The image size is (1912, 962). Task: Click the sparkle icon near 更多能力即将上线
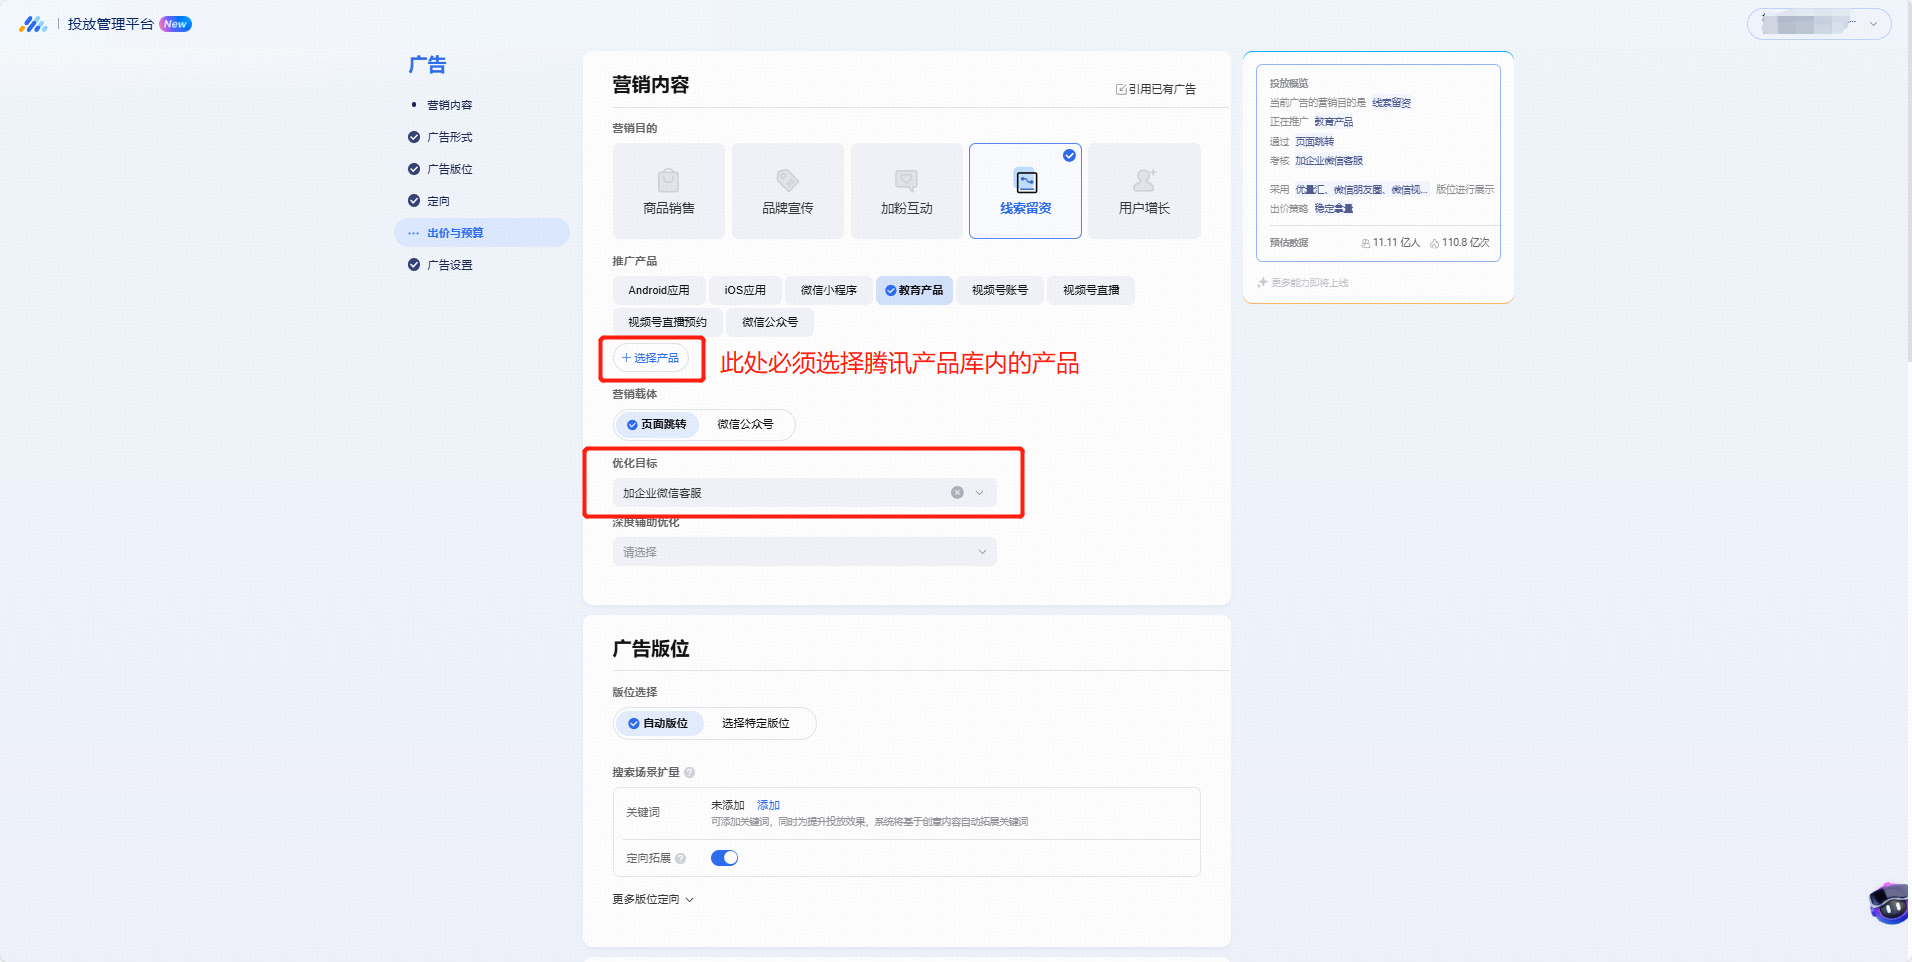tap(1262, 283)
